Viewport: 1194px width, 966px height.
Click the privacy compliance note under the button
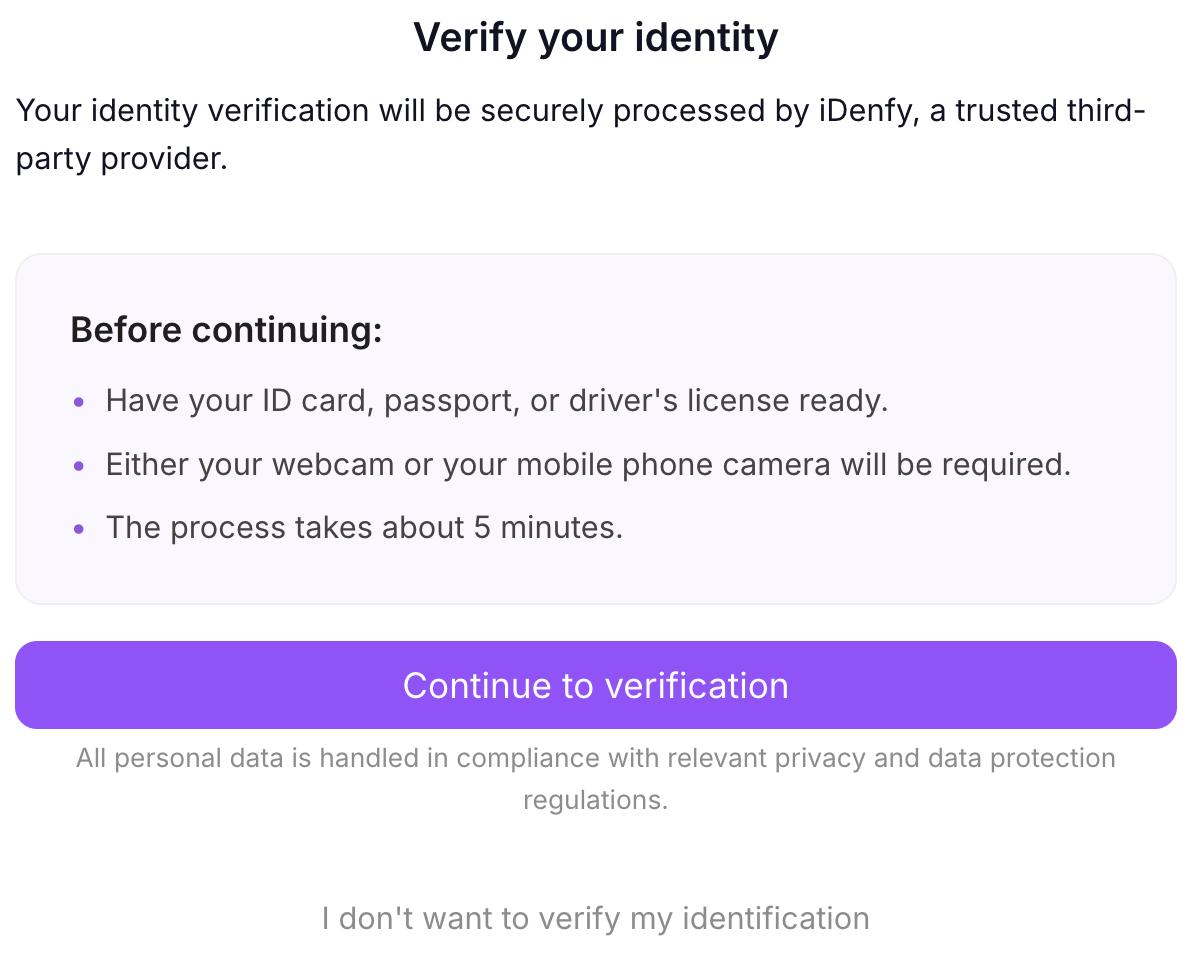(596, 758)
